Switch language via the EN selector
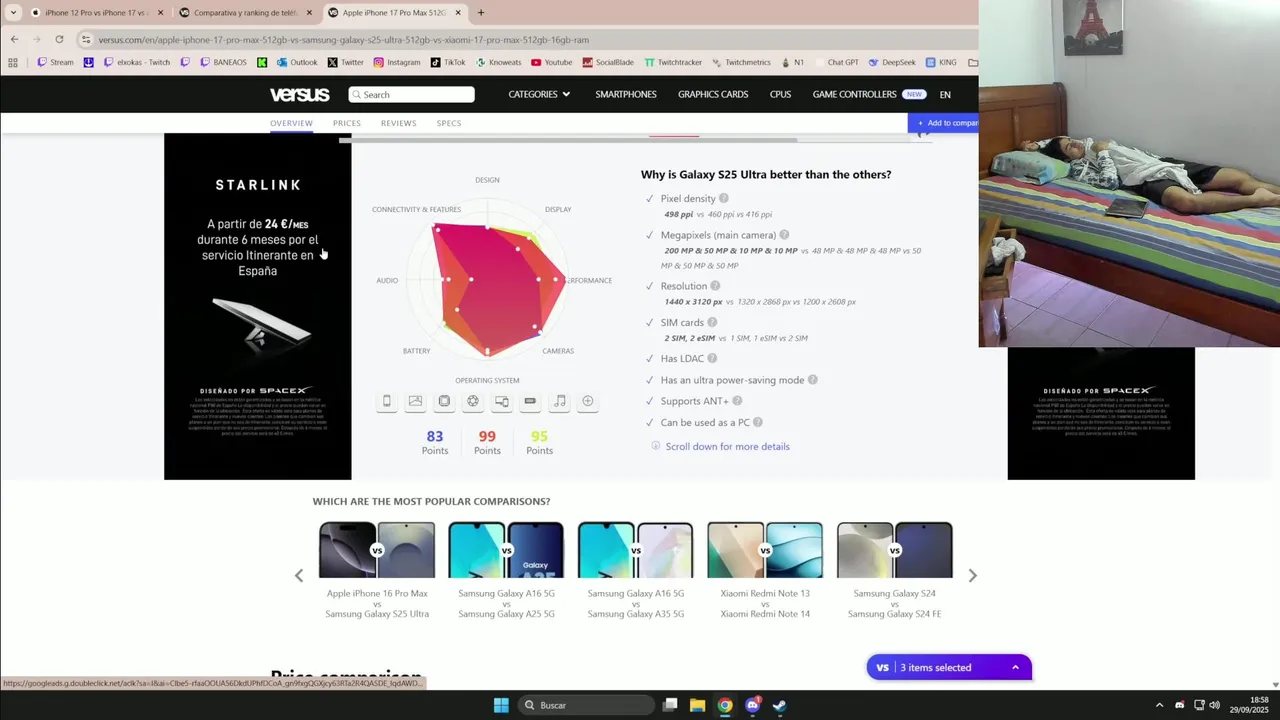 click(x=945, y=94)
